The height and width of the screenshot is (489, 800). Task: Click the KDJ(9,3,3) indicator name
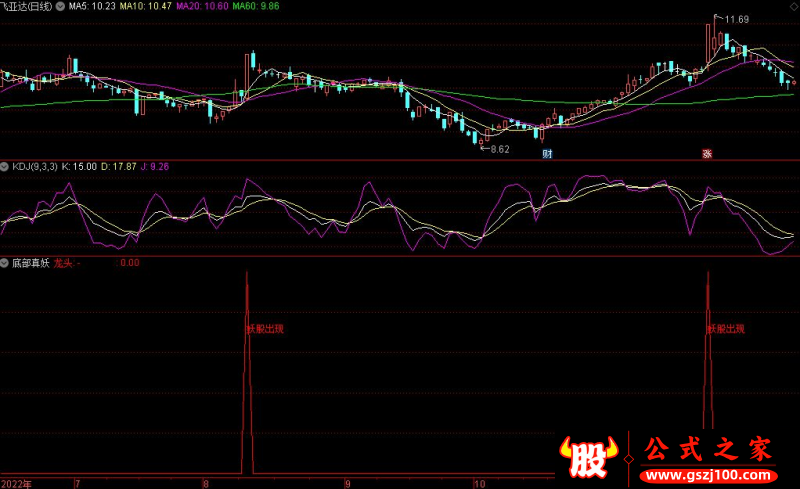[34, 165]
